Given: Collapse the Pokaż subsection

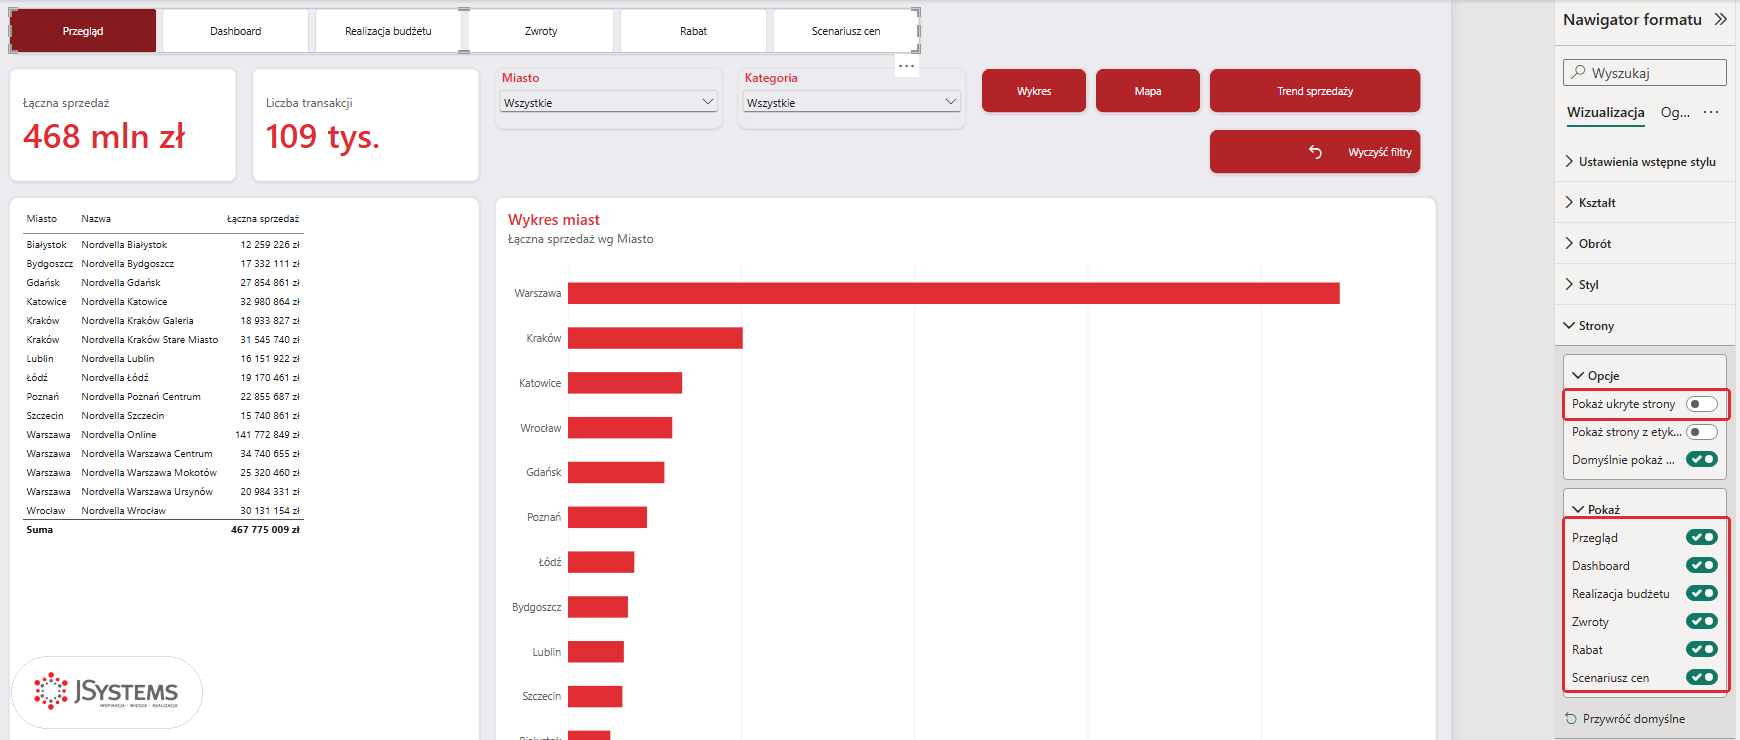Looking at the screenshot, I should pos(1645,509).
